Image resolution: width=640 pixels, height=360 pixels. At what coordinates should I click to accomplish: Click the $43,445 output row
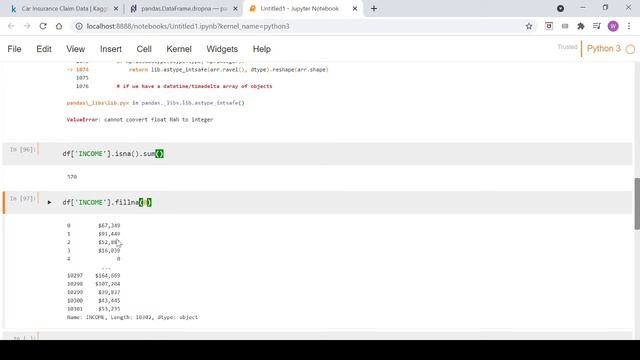[x=93, y=300]
